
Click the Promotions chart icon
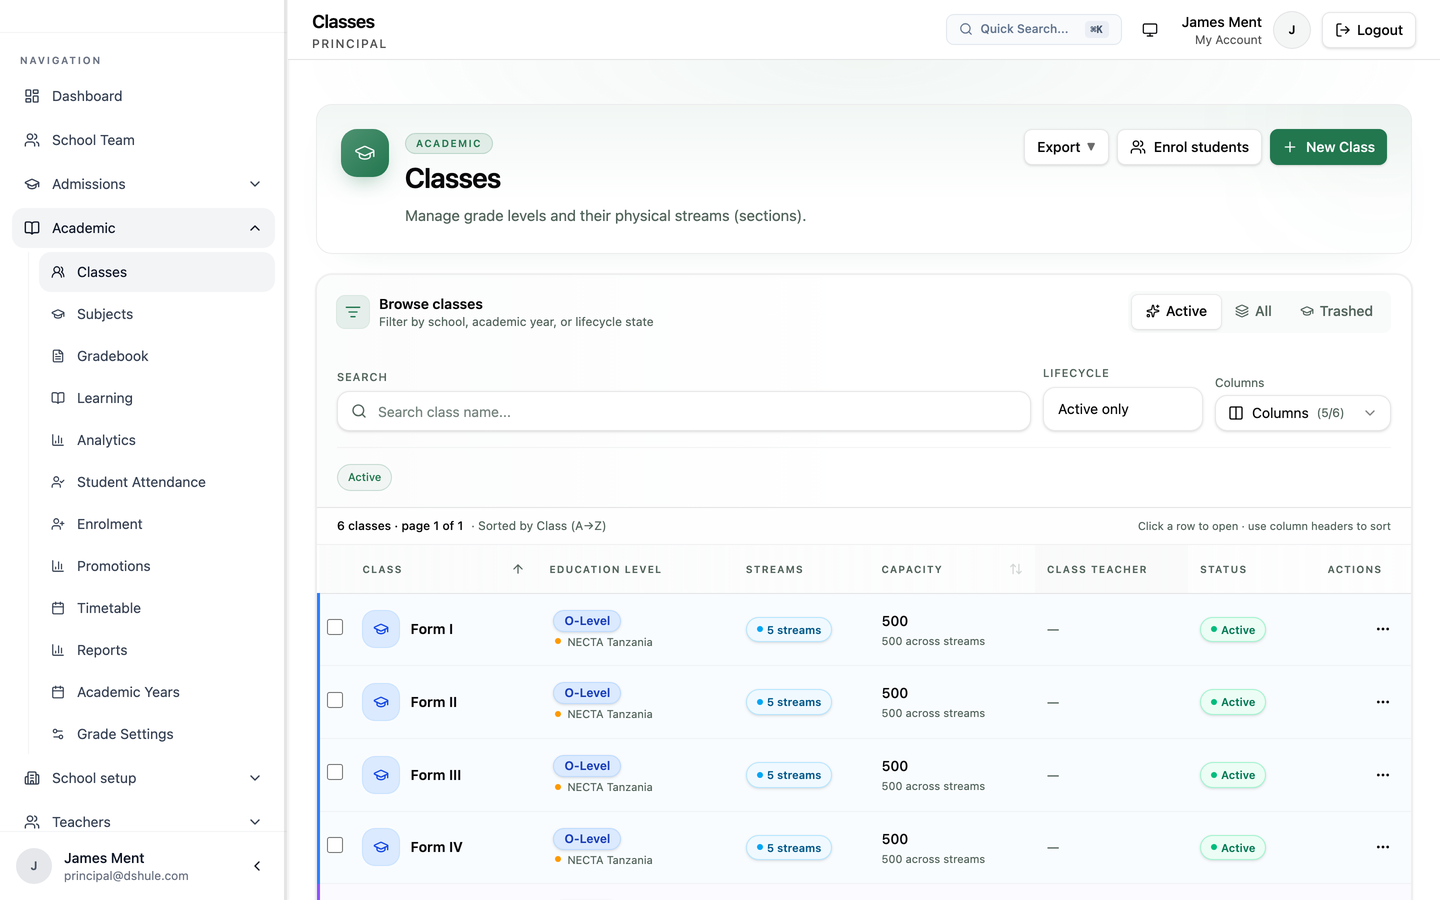click(58, 566)
